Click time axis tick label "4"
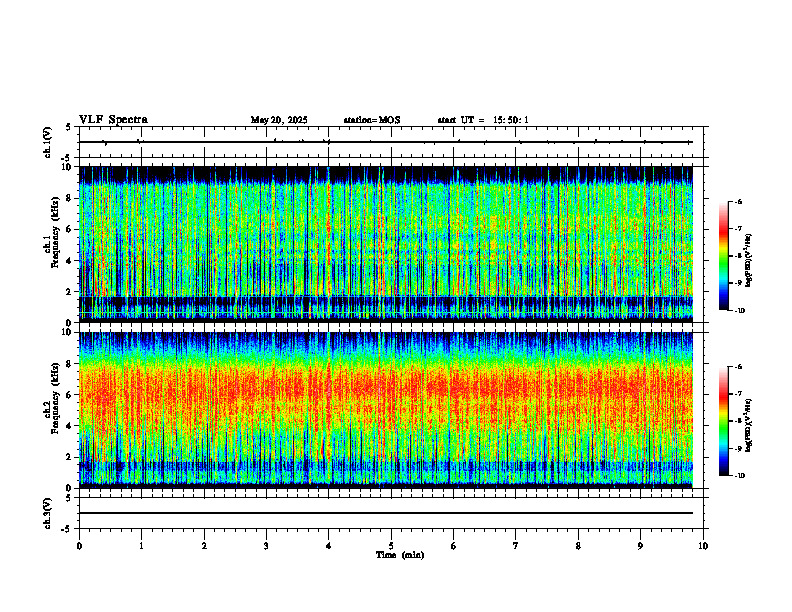 329,546
